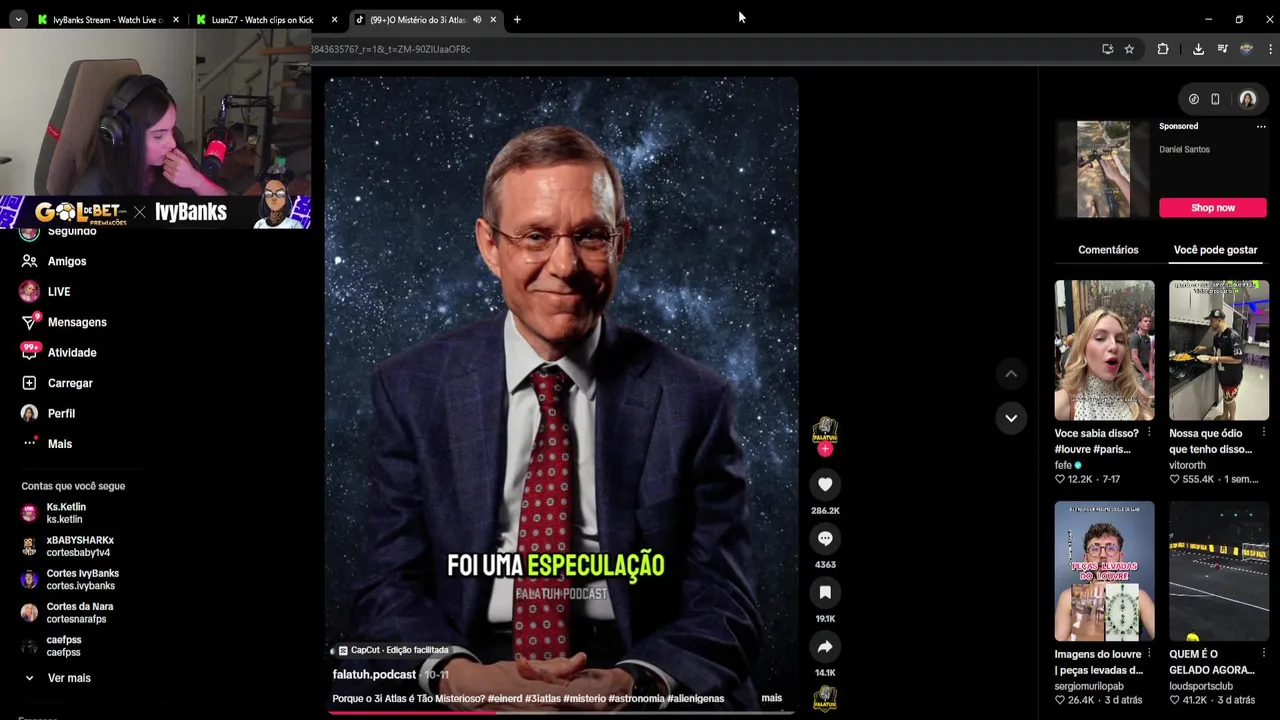Go to the next video with down arrow
Viewport: 1280px width, 720px height.
point(1011,418)
